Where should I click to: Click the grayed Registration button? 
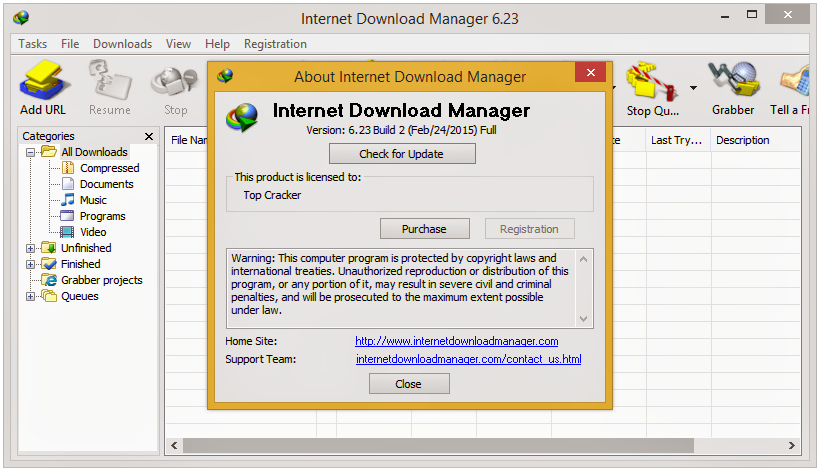coord(529,229)
